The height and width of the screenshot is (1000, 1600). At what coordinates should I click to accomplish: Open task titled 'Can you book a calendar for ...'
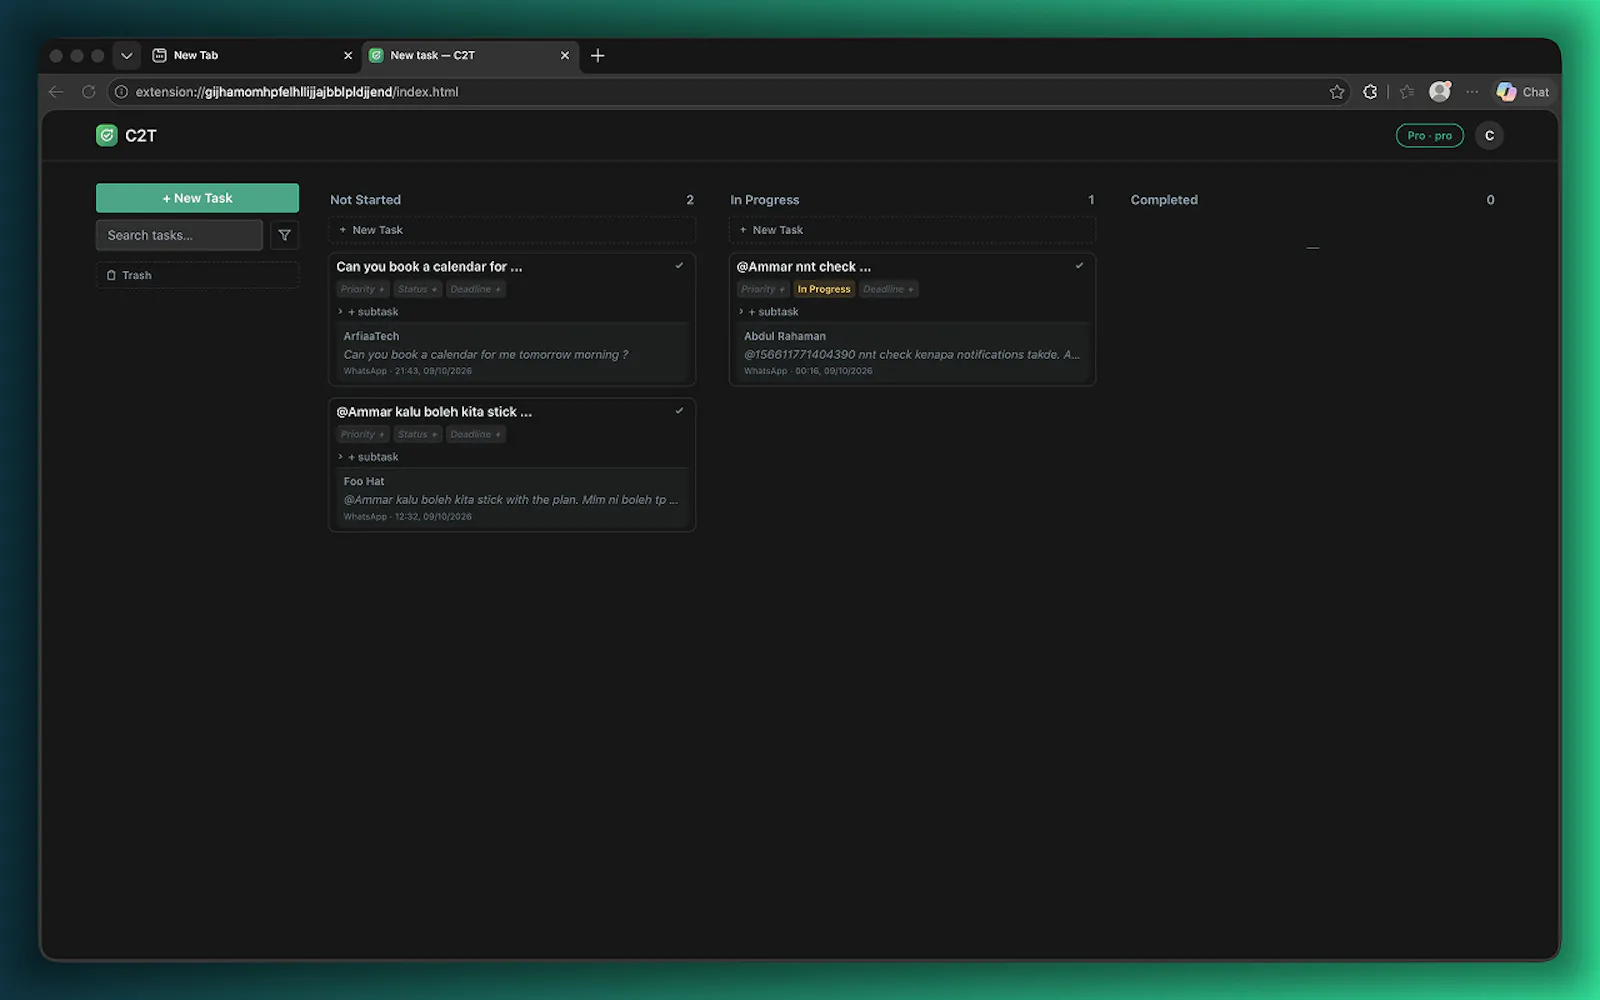click(x=429, y=267)
